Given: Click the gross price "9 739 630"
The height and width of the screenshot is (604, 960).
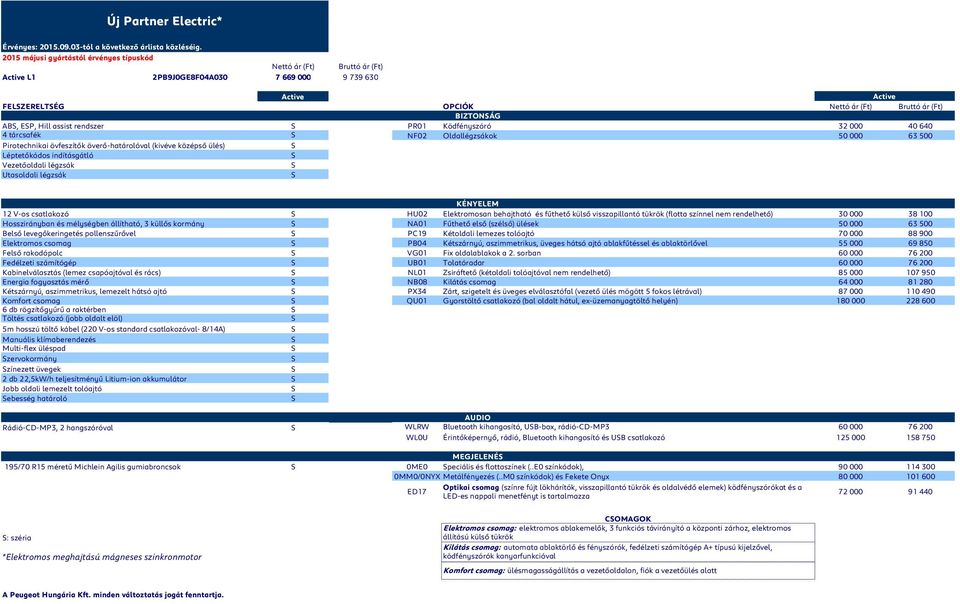Looking at the screenshot, I should [x=361, y=78].
